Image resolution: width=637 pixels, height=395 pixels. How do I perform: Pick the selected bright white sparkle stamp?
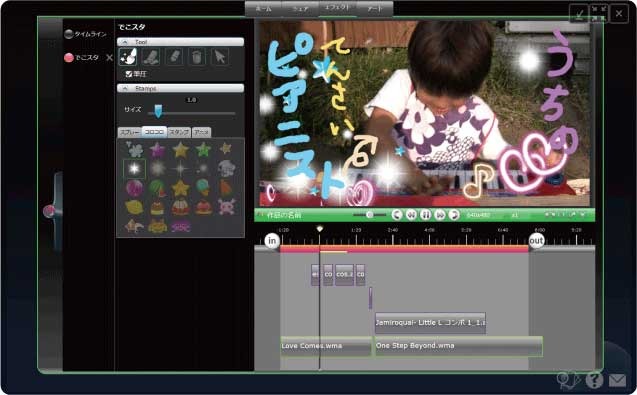pos(134,168)
